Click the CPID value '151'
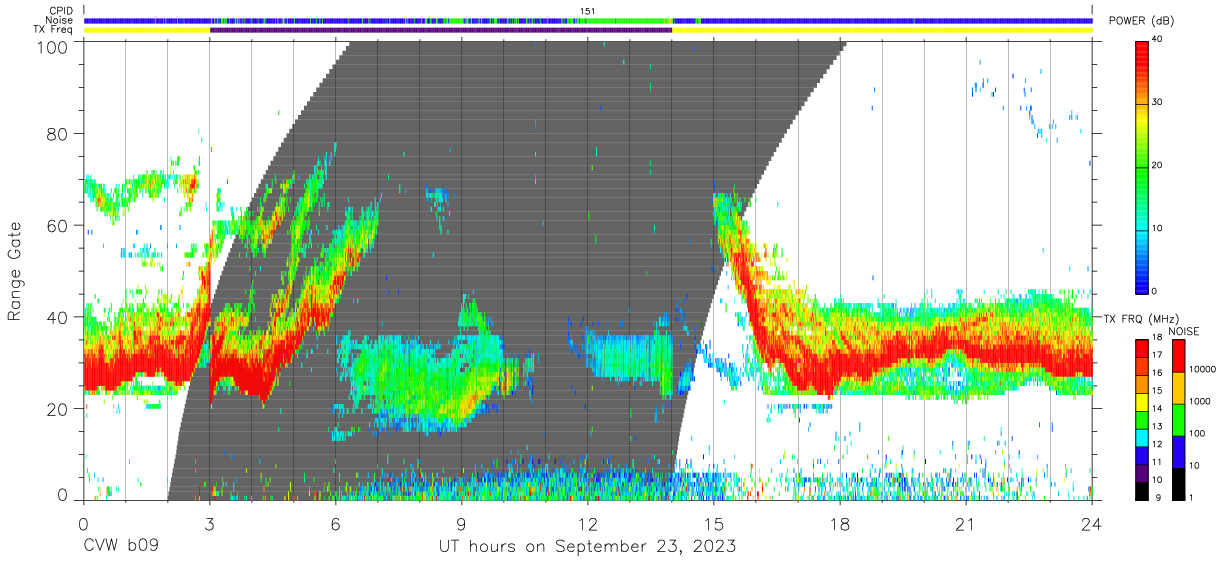1228x567 pixels. (588, 10)
